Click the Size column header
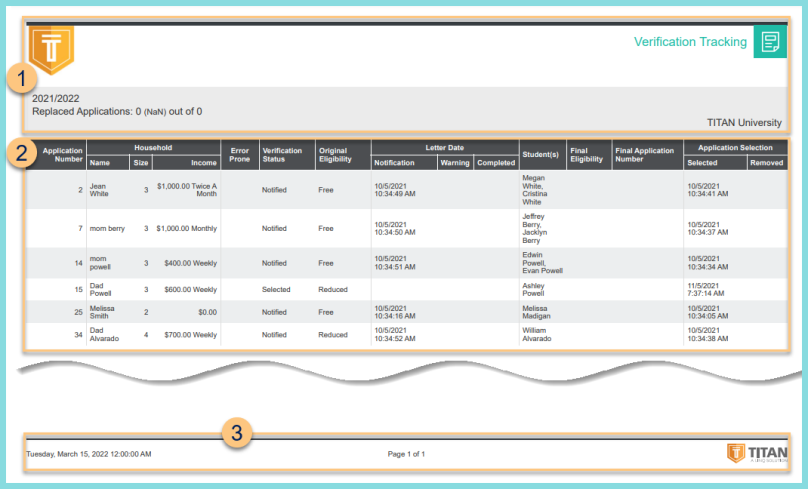808x489 pixels. coord(141,163)
